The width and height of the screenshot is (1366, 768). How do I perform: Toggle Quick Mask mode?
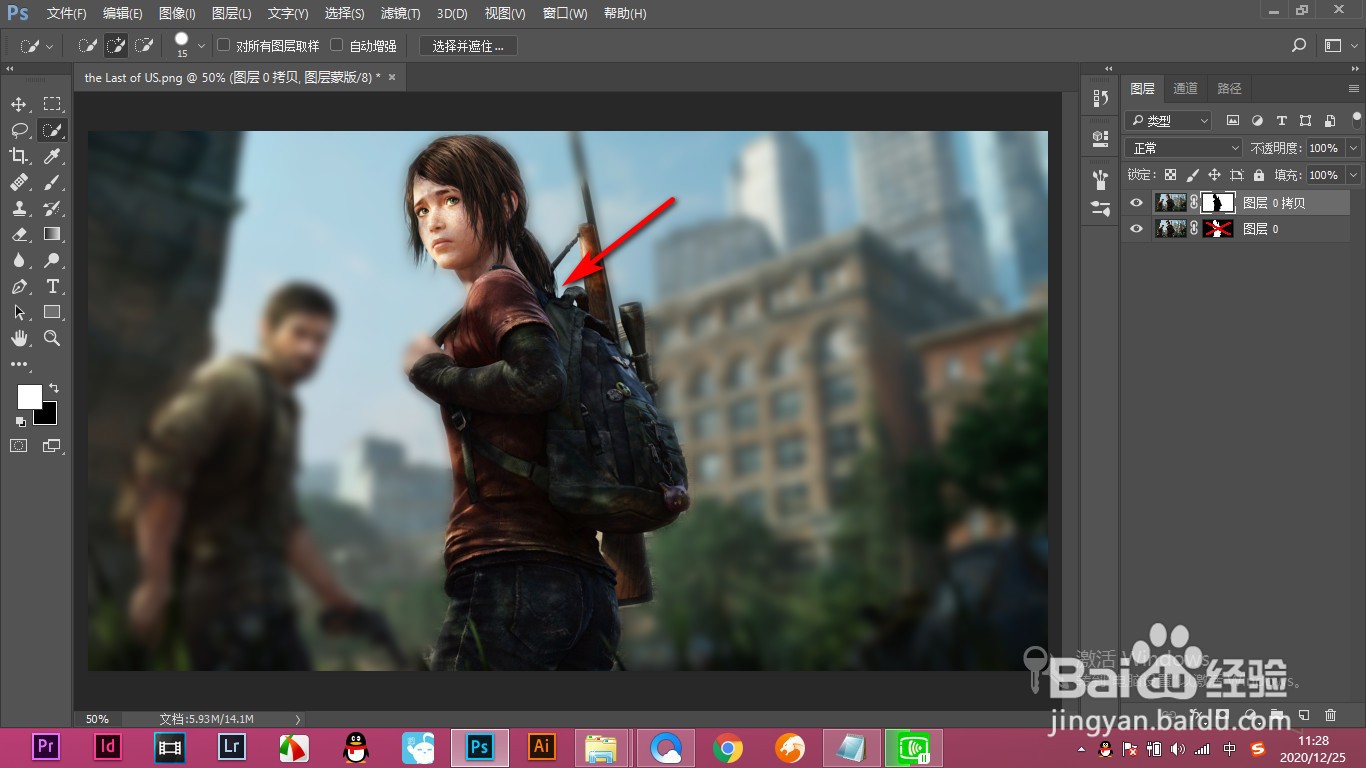point(19,446)
